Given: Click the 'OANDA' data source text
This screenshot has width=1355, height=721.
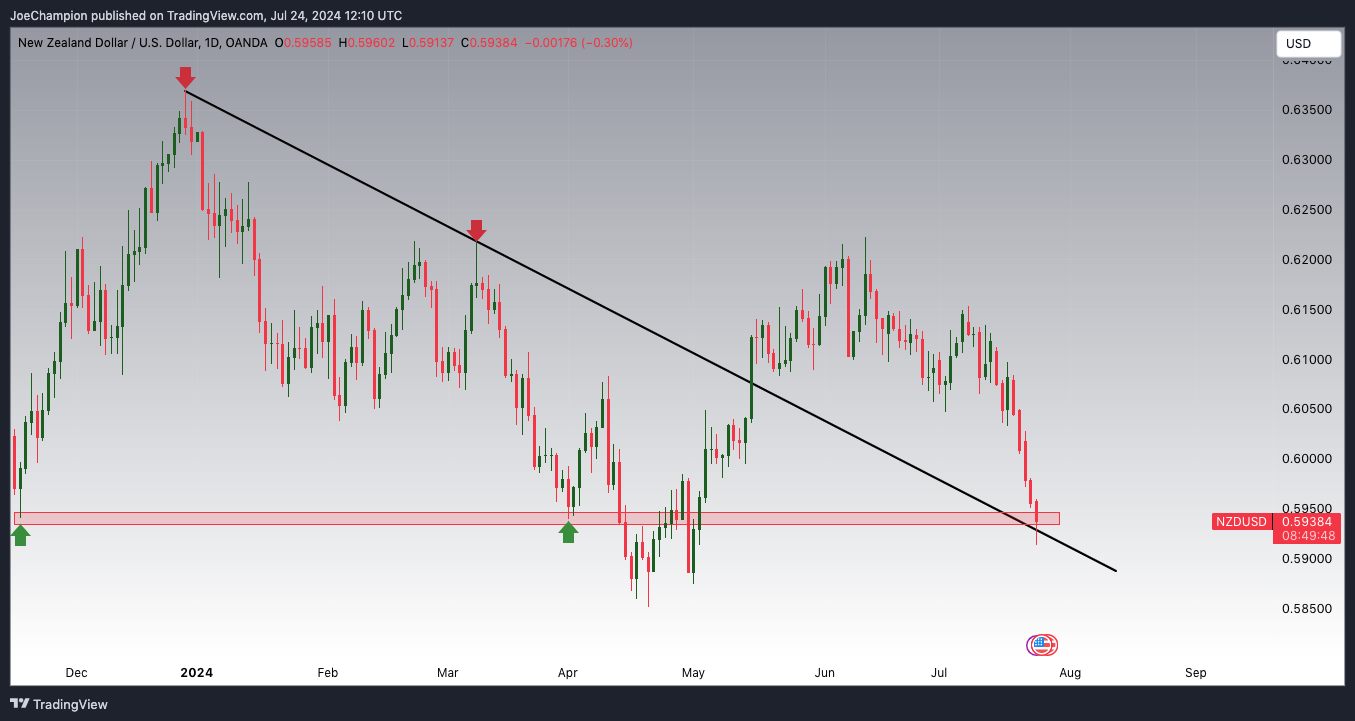Looking at the screenshot, I should (x=246, y=43).
